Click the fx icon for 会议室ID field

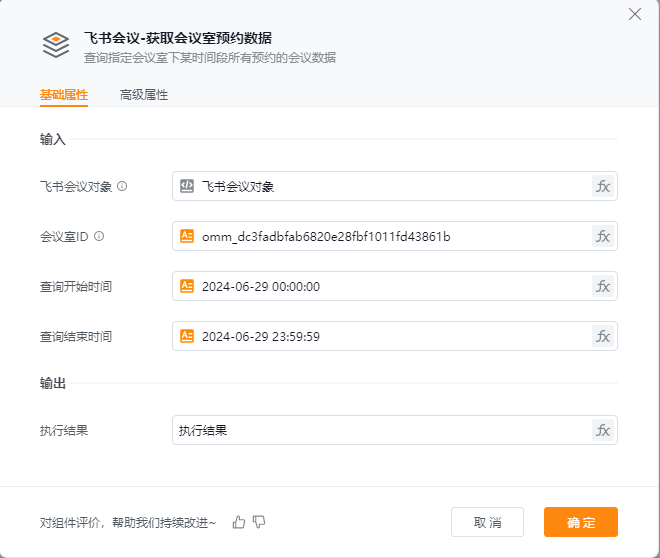(x=603, y=236)
